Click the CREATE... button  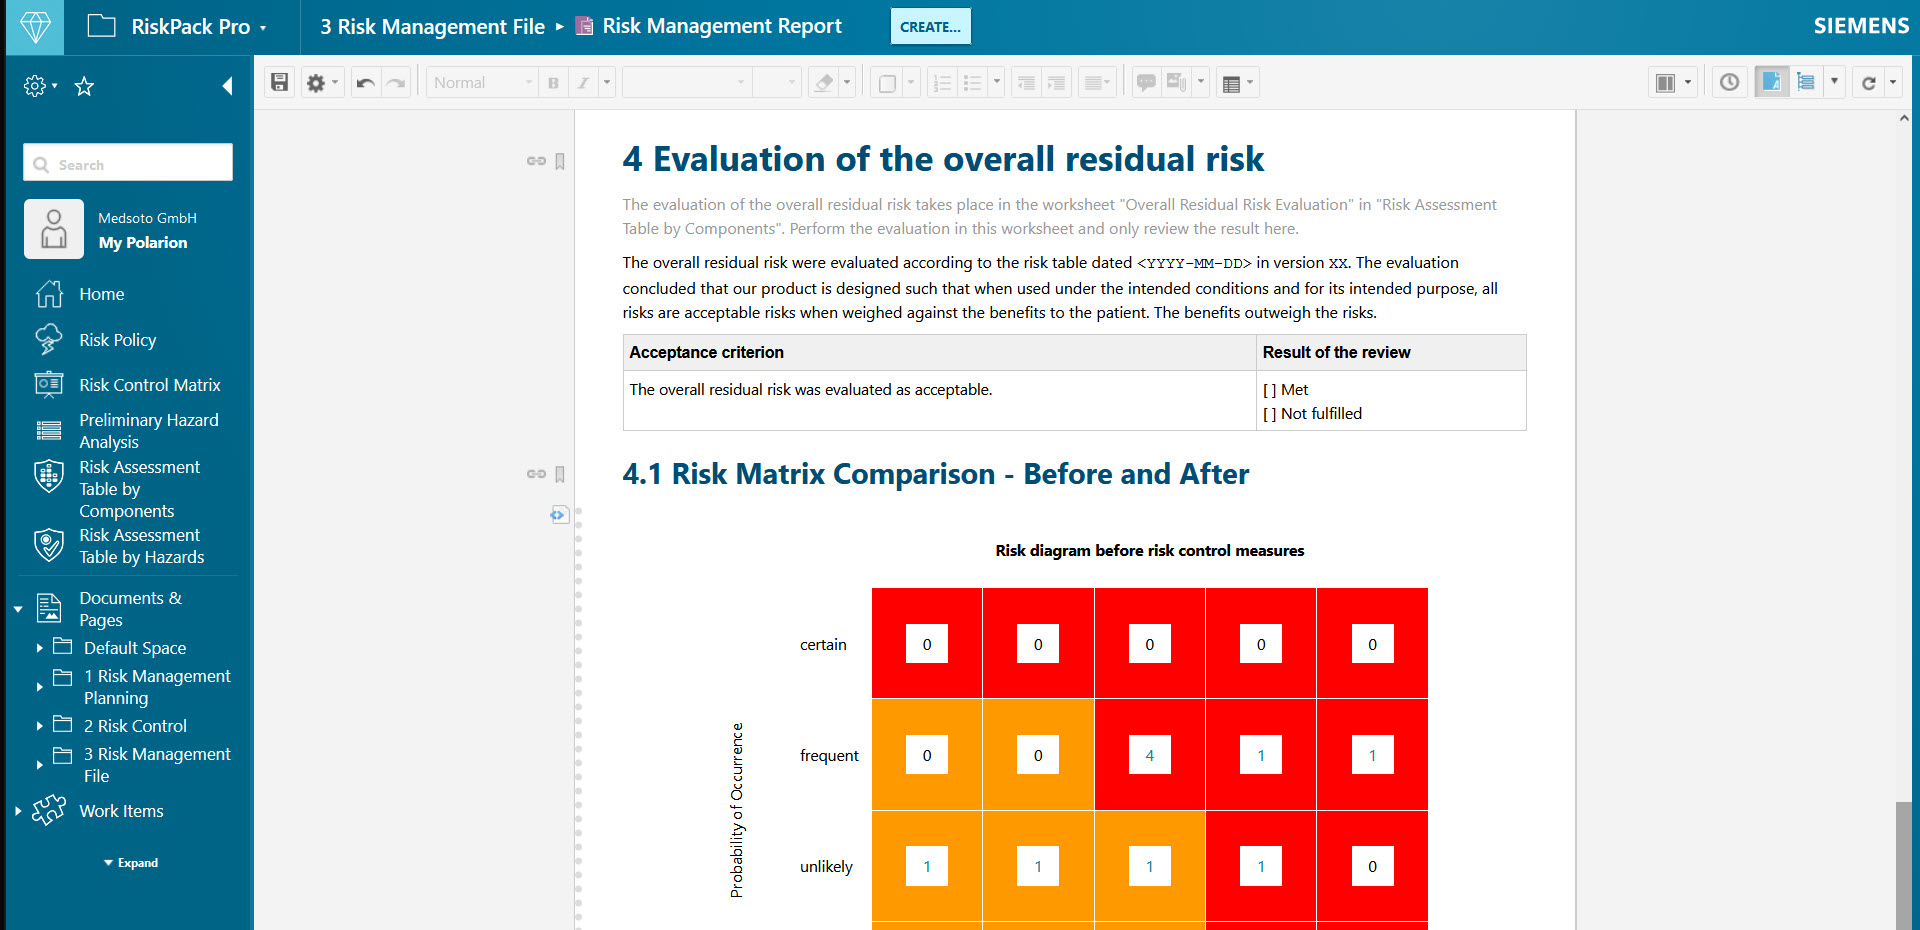click(930, 27)
